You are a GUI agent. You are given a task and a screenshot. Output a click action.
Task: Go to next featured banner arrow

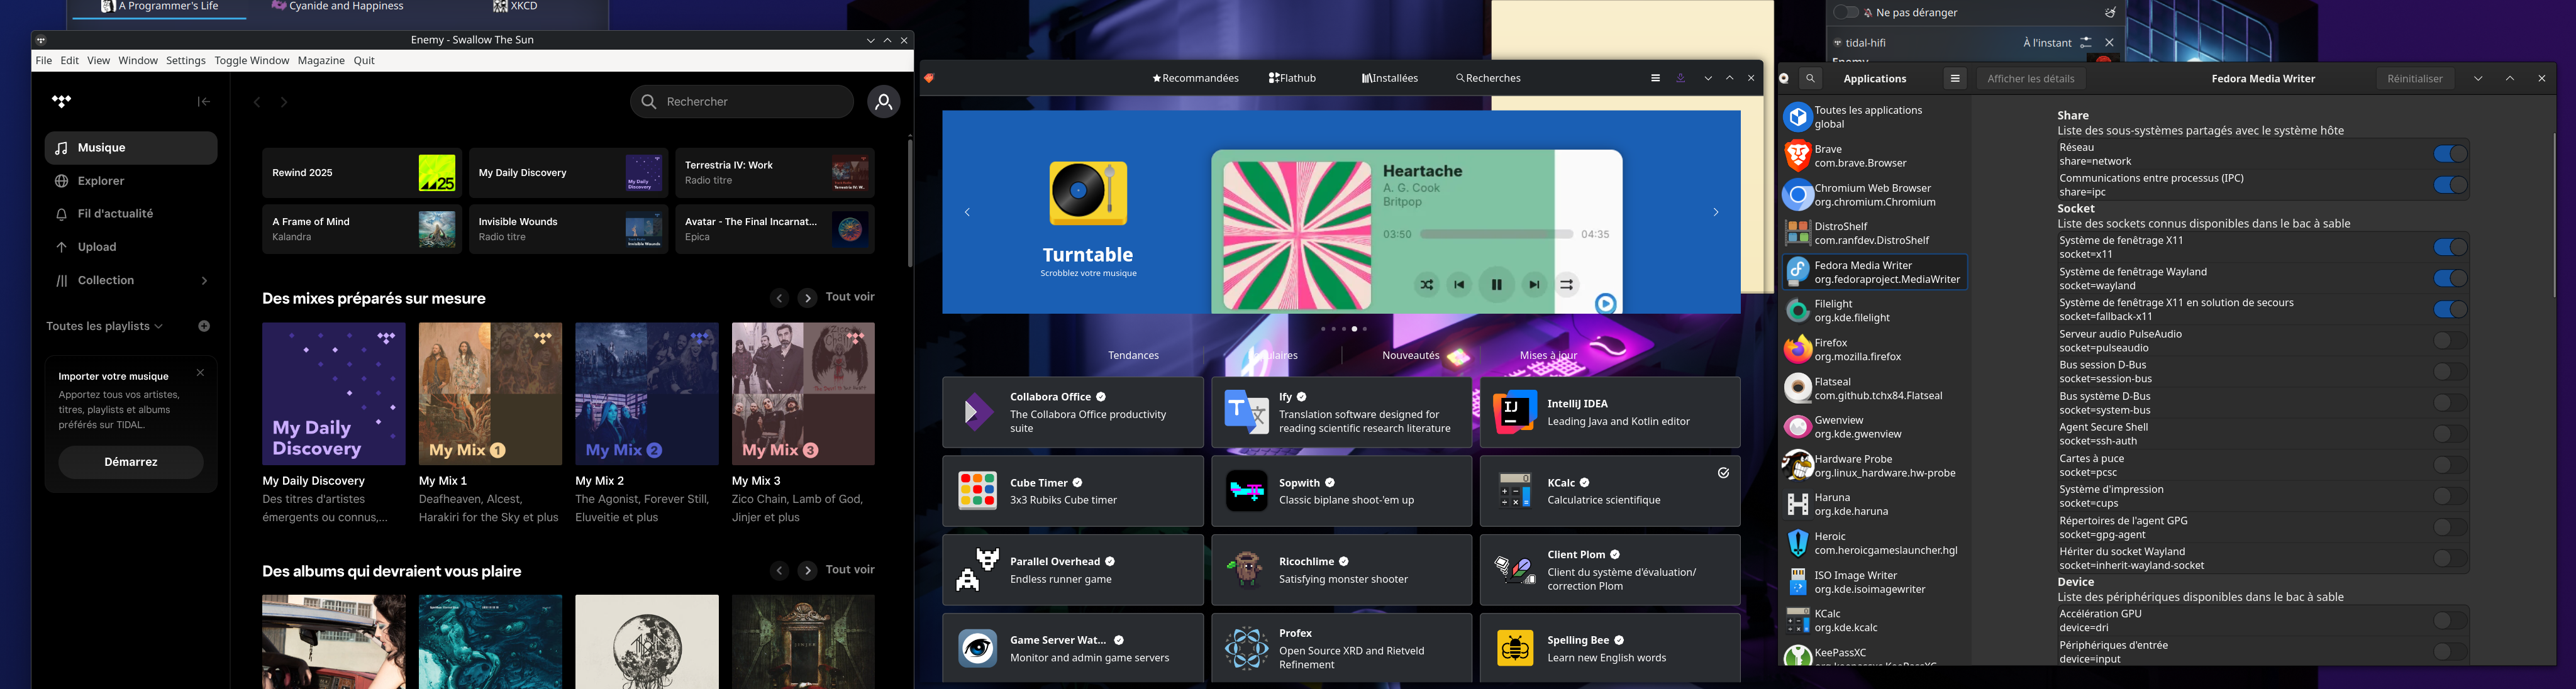(x=1715, y=212)
